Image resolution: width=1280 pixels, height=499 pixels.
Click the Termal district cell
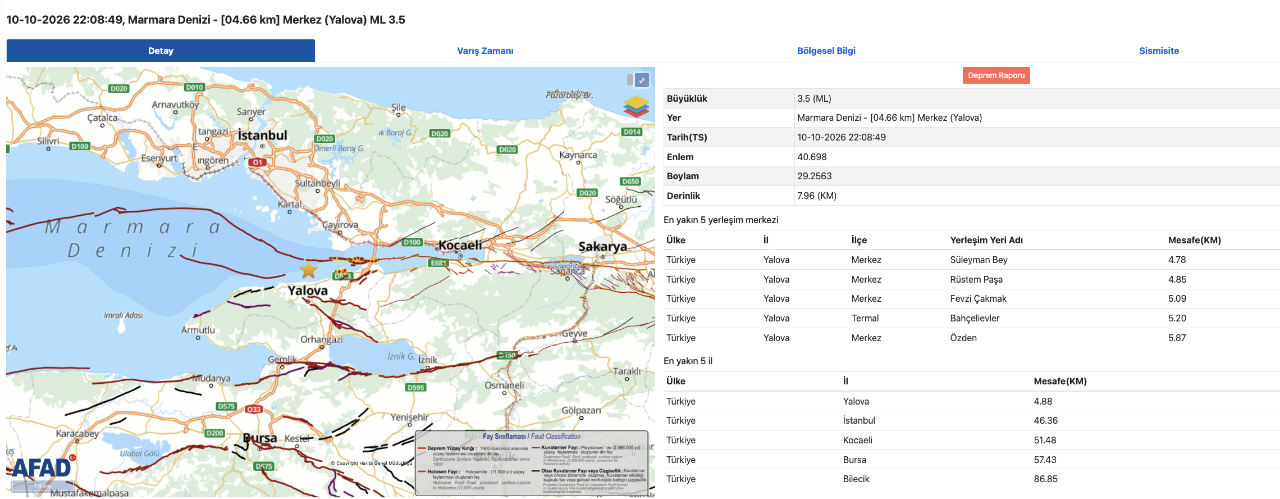(x=865, y=318)
